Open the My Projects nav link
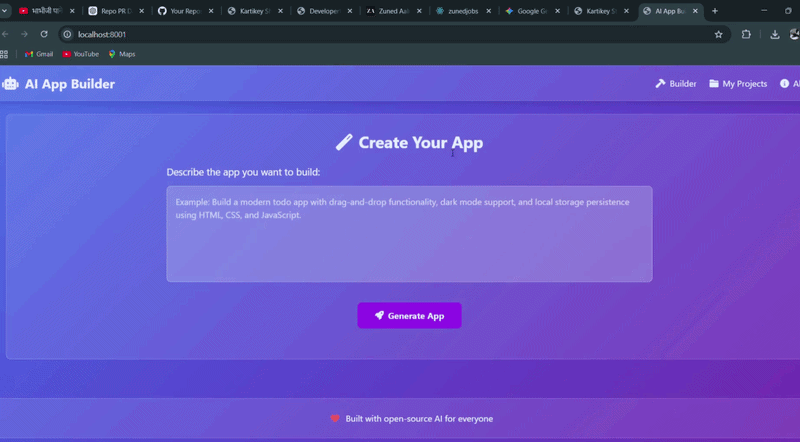 coord(738,83)
